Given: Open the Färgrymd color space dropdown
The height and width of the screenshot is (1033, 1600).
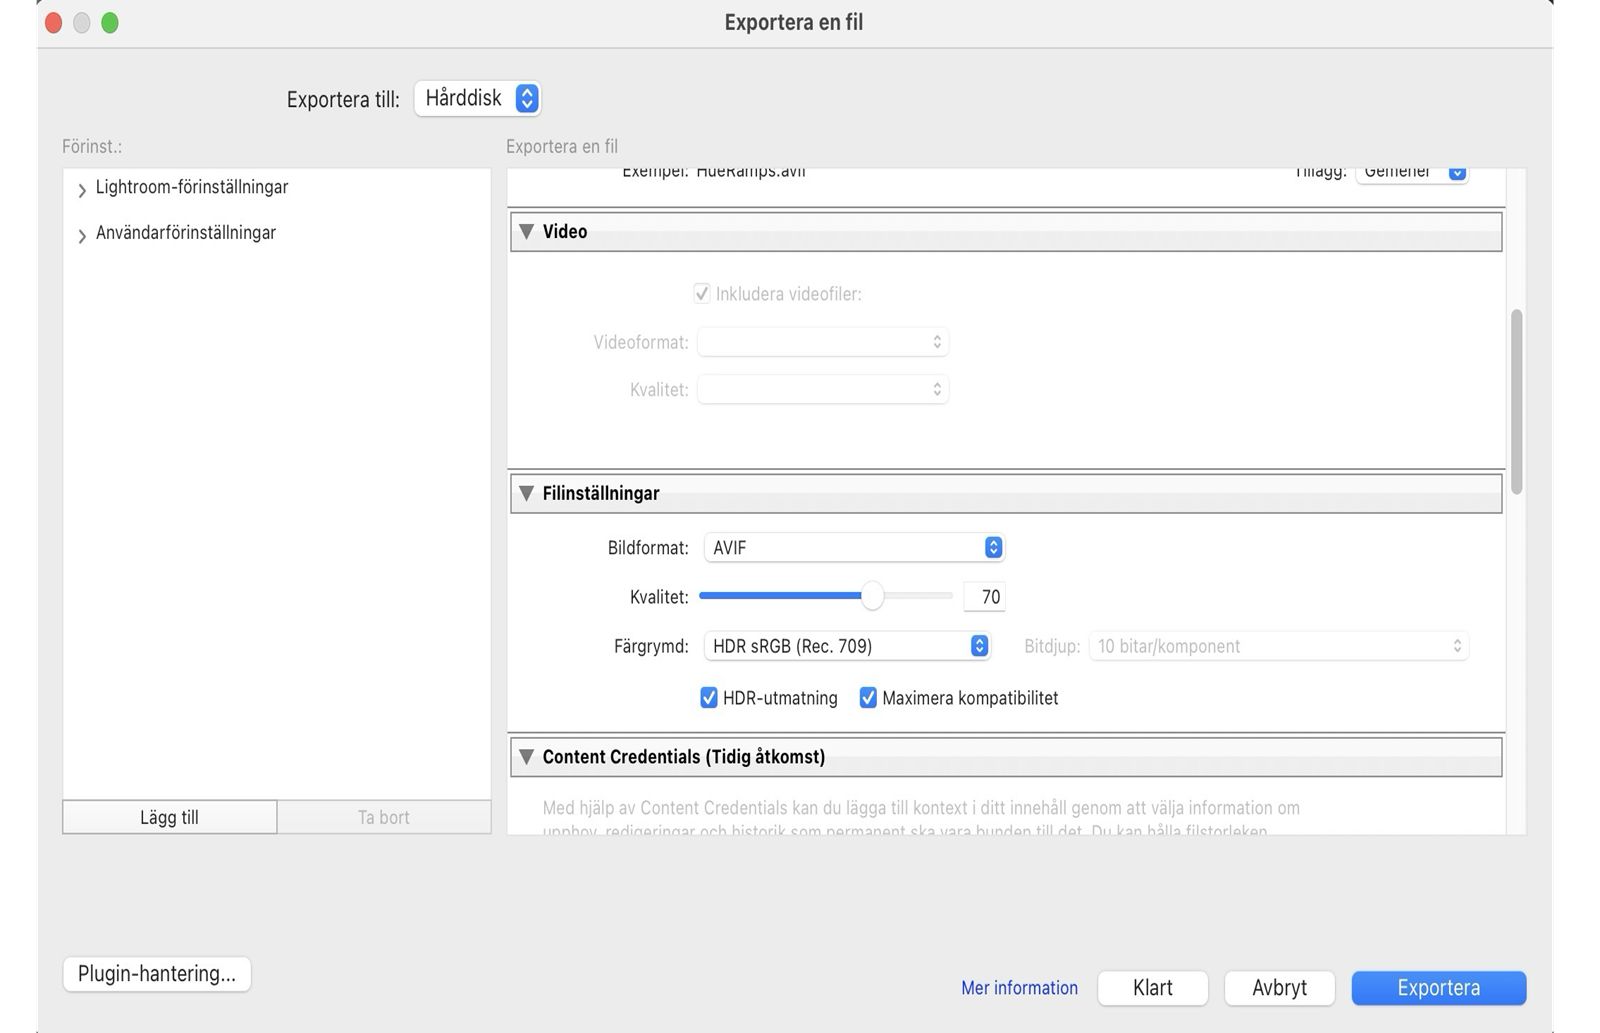Looking at the screenshot, I should tap(846, 646).
